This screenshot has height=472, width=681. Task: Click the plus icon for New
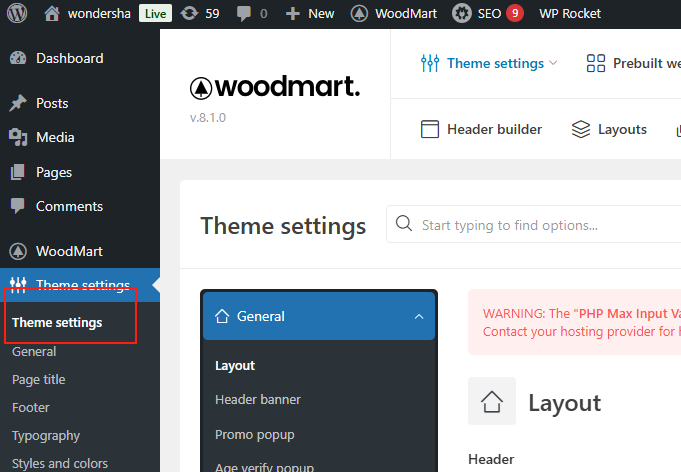[293, 13]
